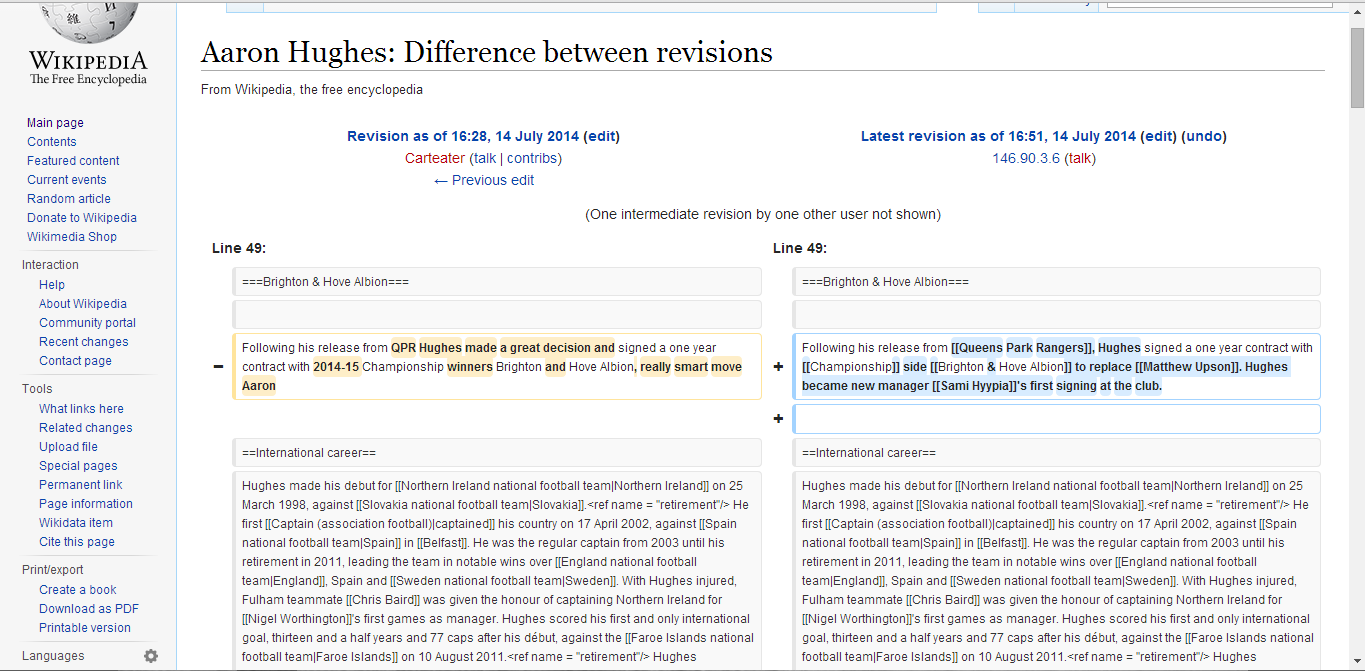Click the added paragraph mentioning Queens Park Rangers
1365x671 pixels.
[x=1057, y=367]
